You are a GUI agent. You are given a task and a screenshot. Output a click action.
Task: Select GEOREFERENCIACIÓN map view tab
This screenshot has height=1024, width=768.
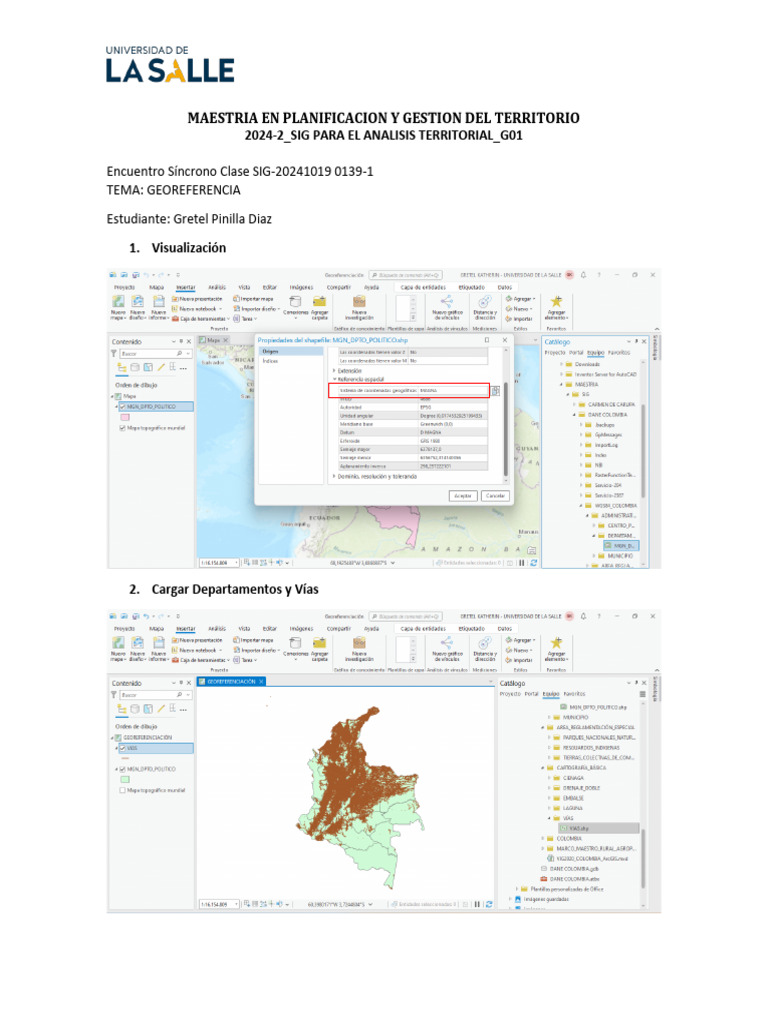pos(231,681)
